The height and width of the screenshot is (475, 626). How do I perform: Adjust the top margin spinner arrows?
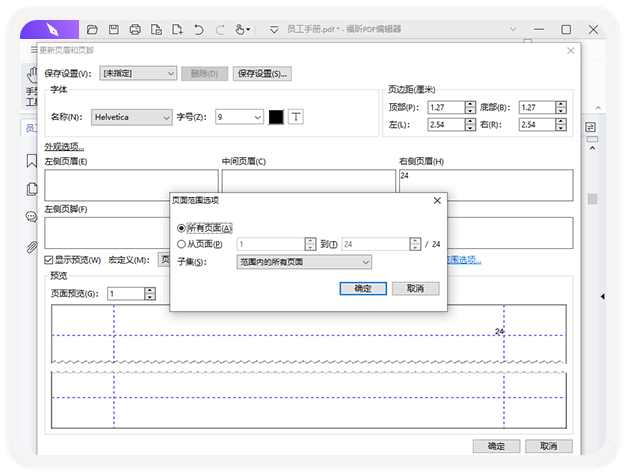[x=470, y=107]
